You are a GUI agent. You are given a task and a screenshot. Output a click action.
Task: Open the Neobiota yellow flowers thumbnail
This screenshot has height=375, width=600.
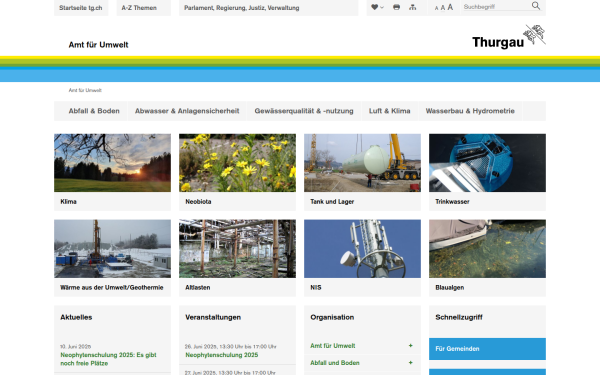(x=237, y=163)
